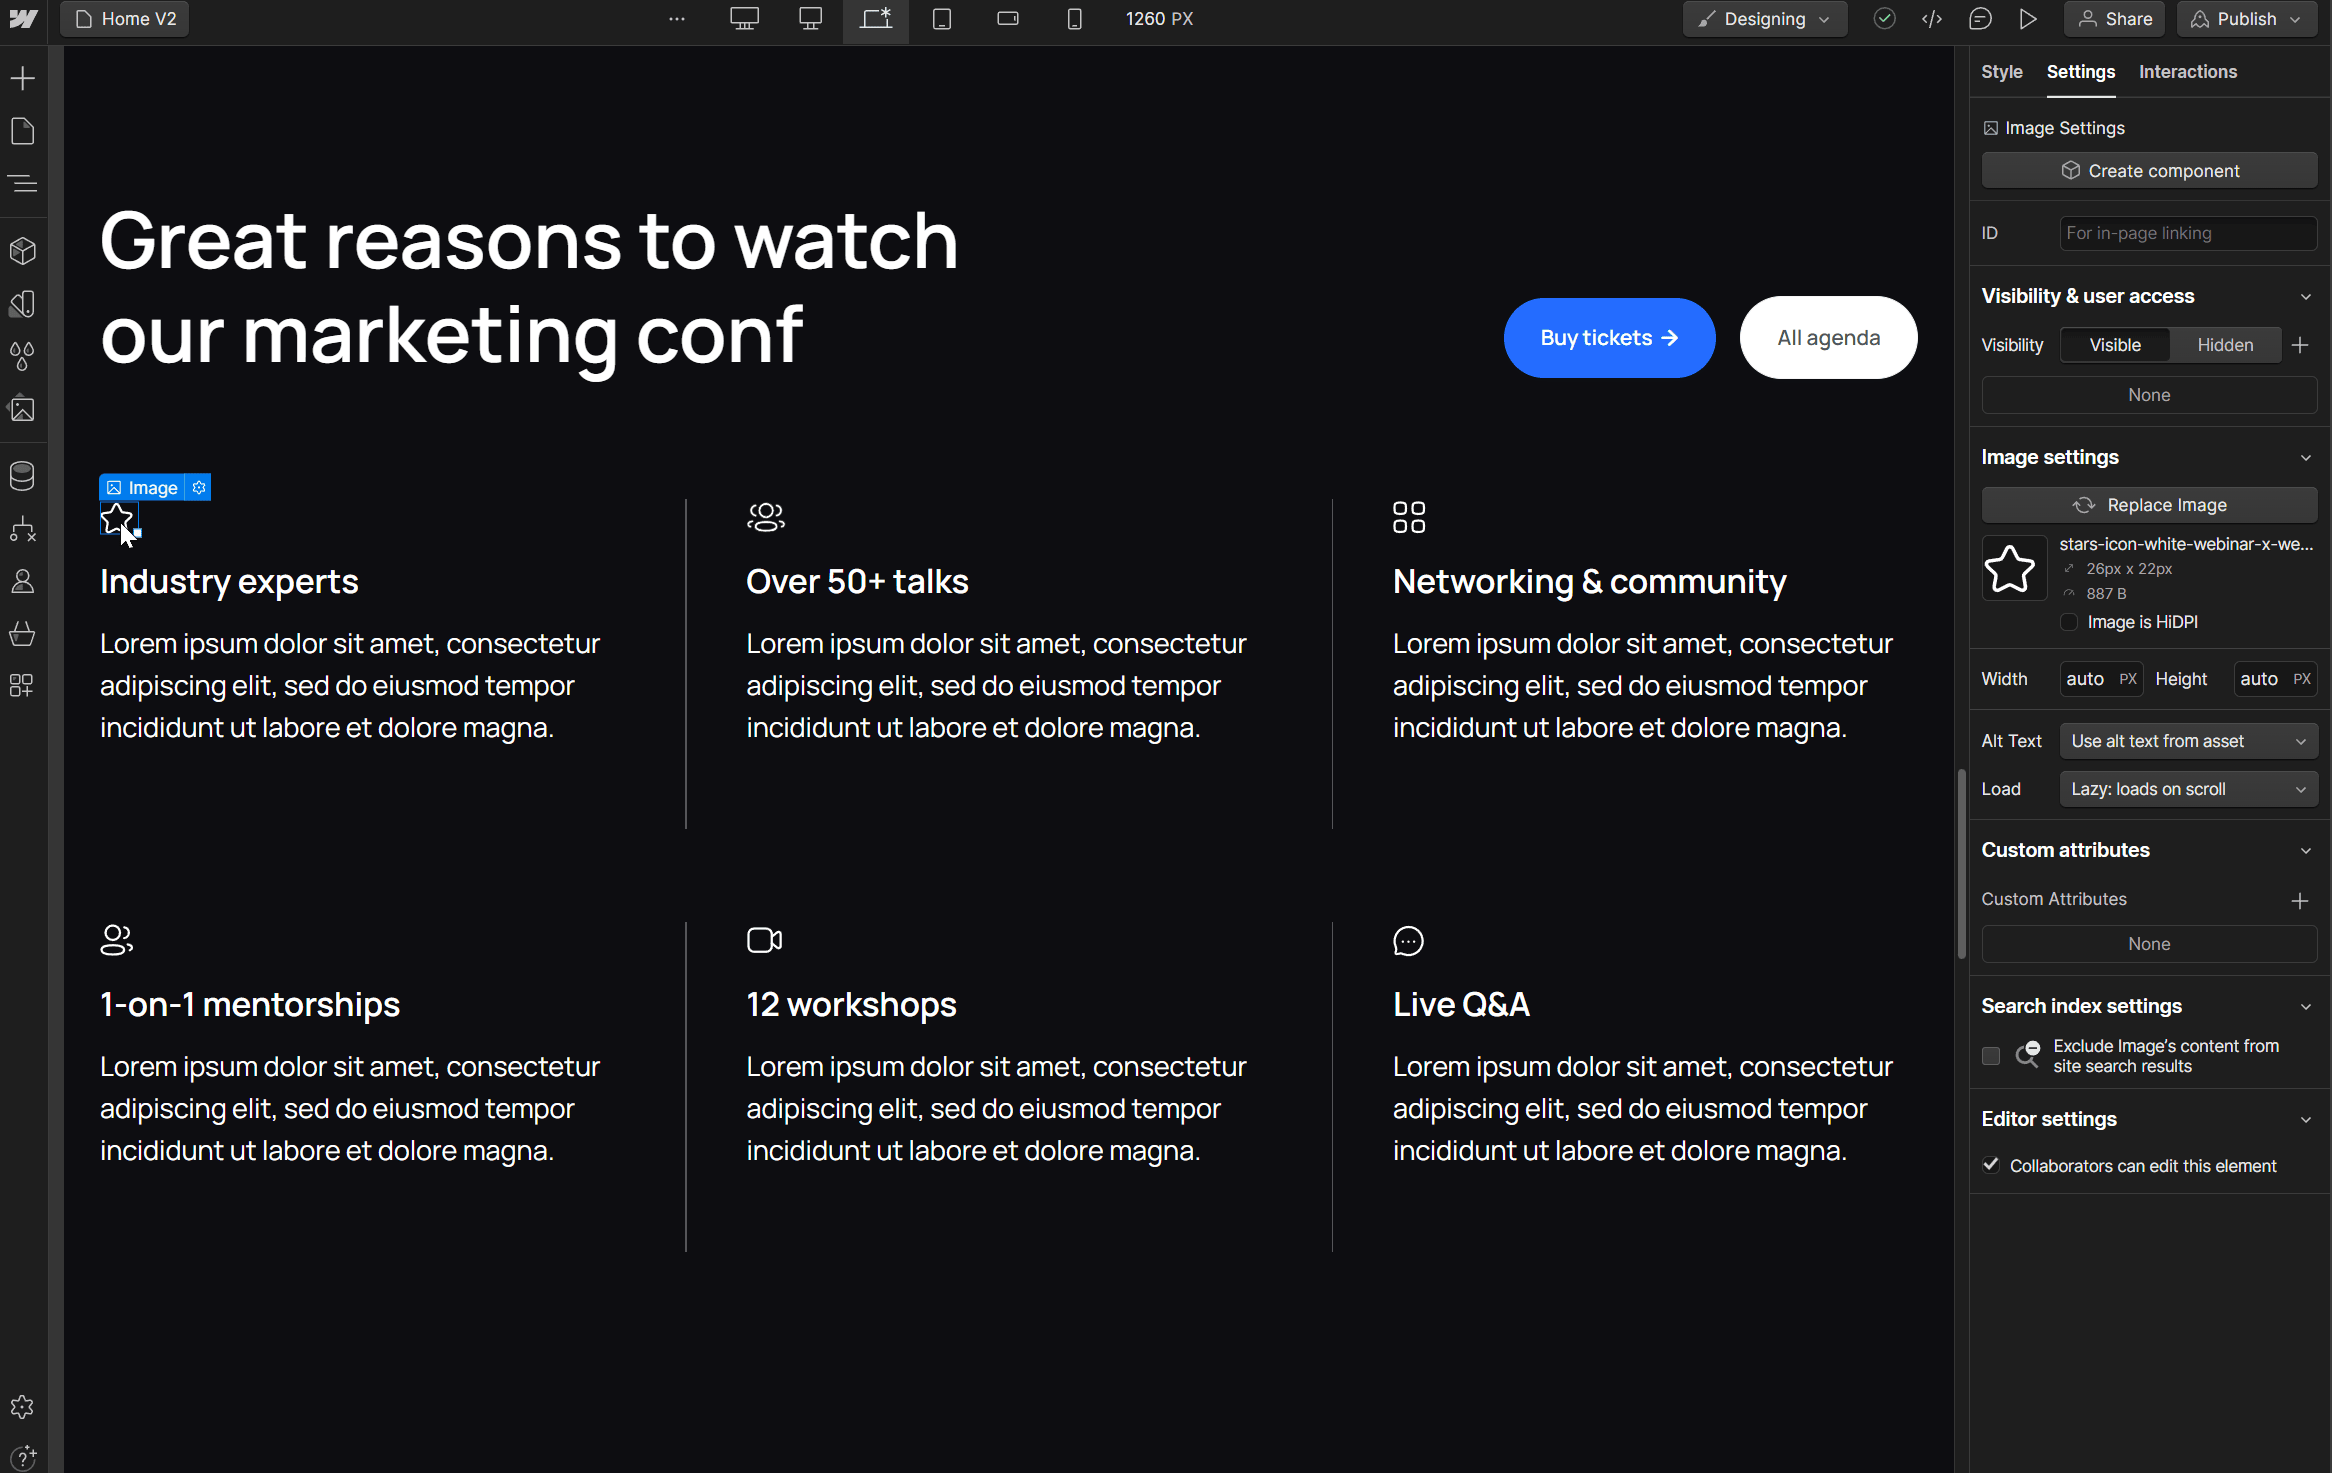Image resolution: width=2332 pixels, height=1473 pixels.
Task: Switch to the Interactions tab
Action: (x=2188, y=72)
